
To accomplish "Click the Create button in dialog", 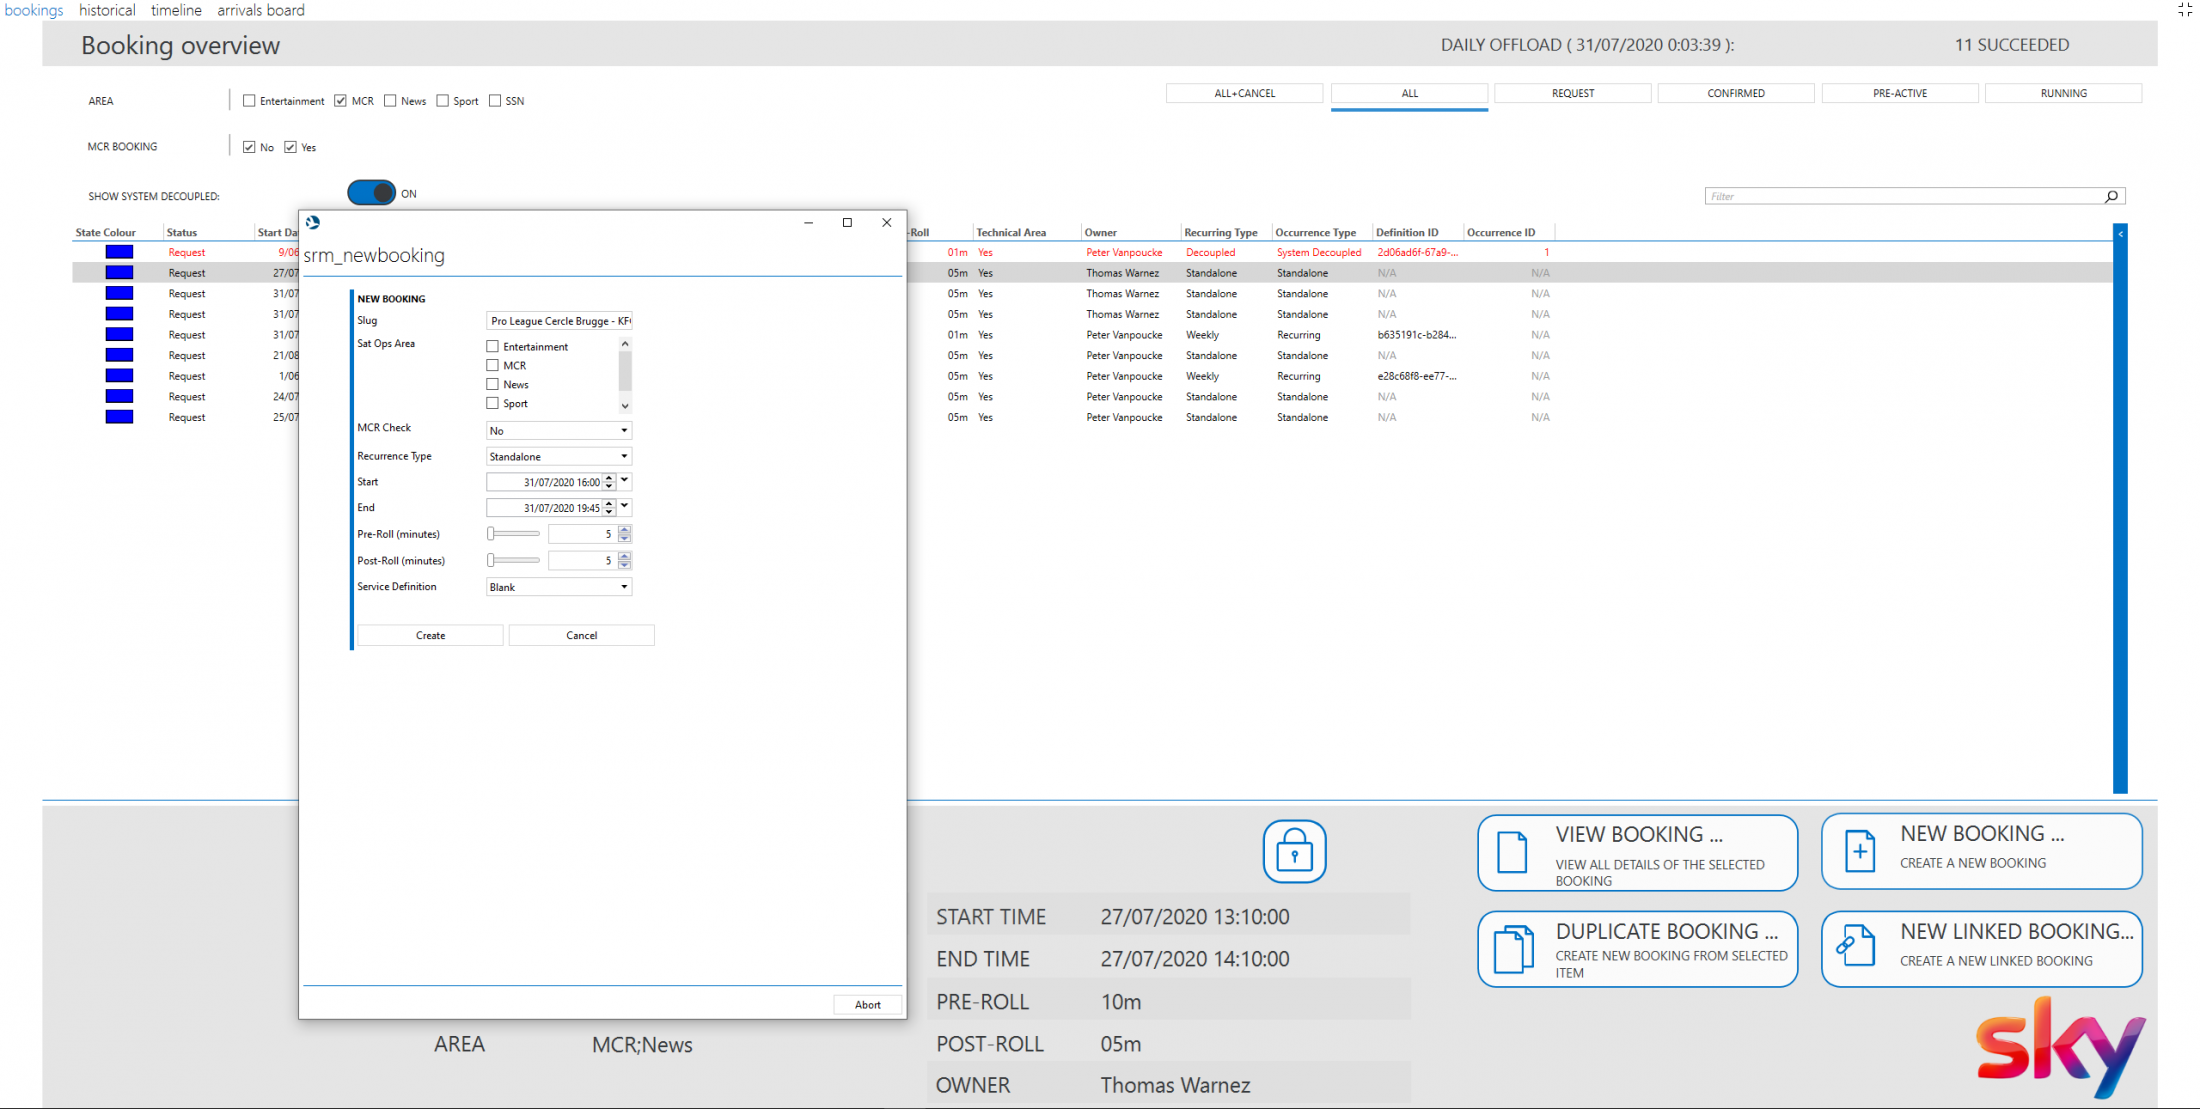I will pos(430,635).
